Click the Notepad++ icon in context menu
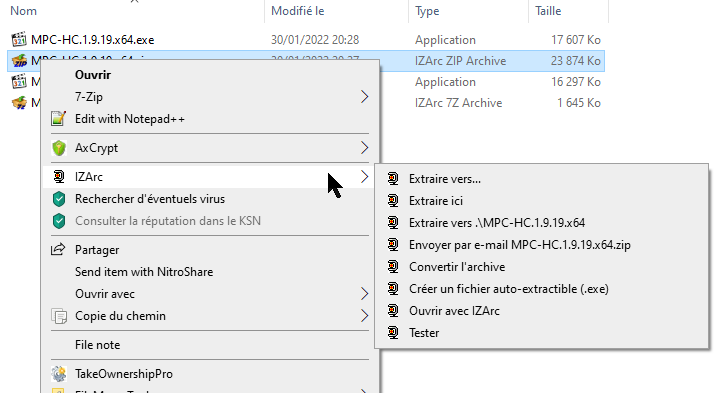The image size is (717, 393). point(58,118)
